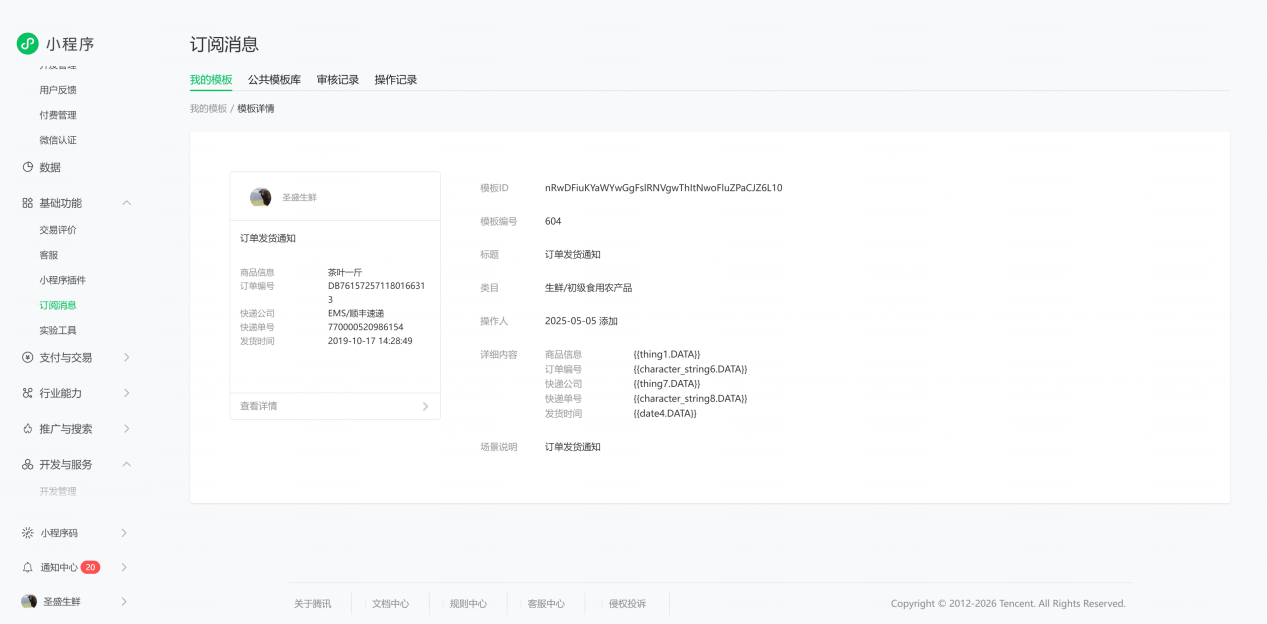
Task: Go to the 操作记录 tab
Action: (396, 80)
